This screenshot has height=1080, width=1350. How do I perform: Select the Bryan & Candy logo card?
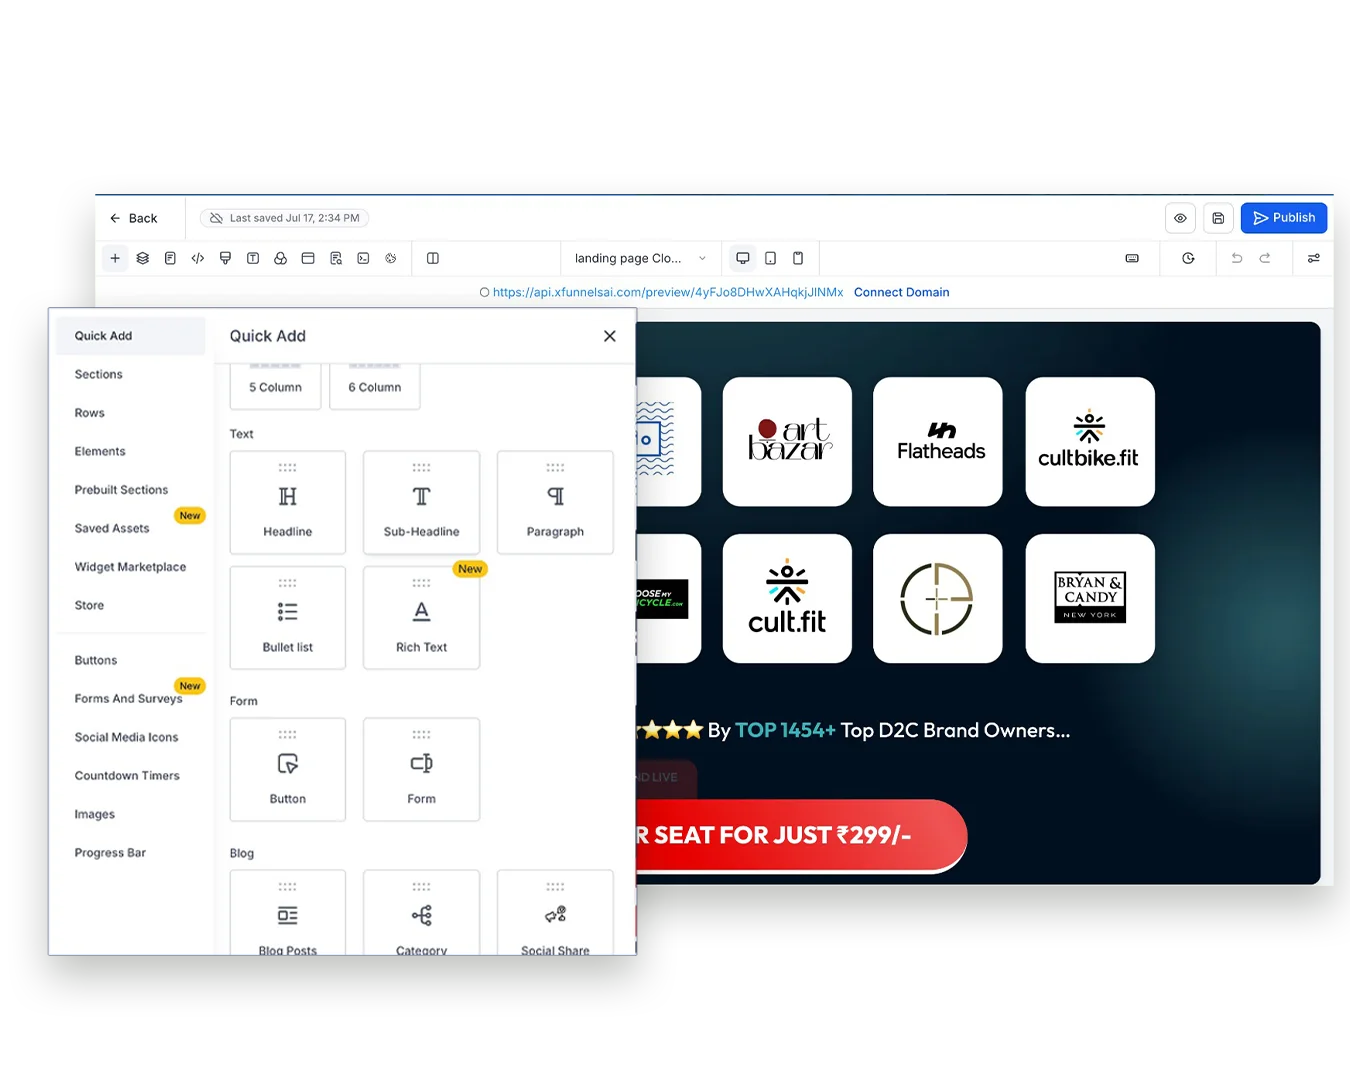1090,598
